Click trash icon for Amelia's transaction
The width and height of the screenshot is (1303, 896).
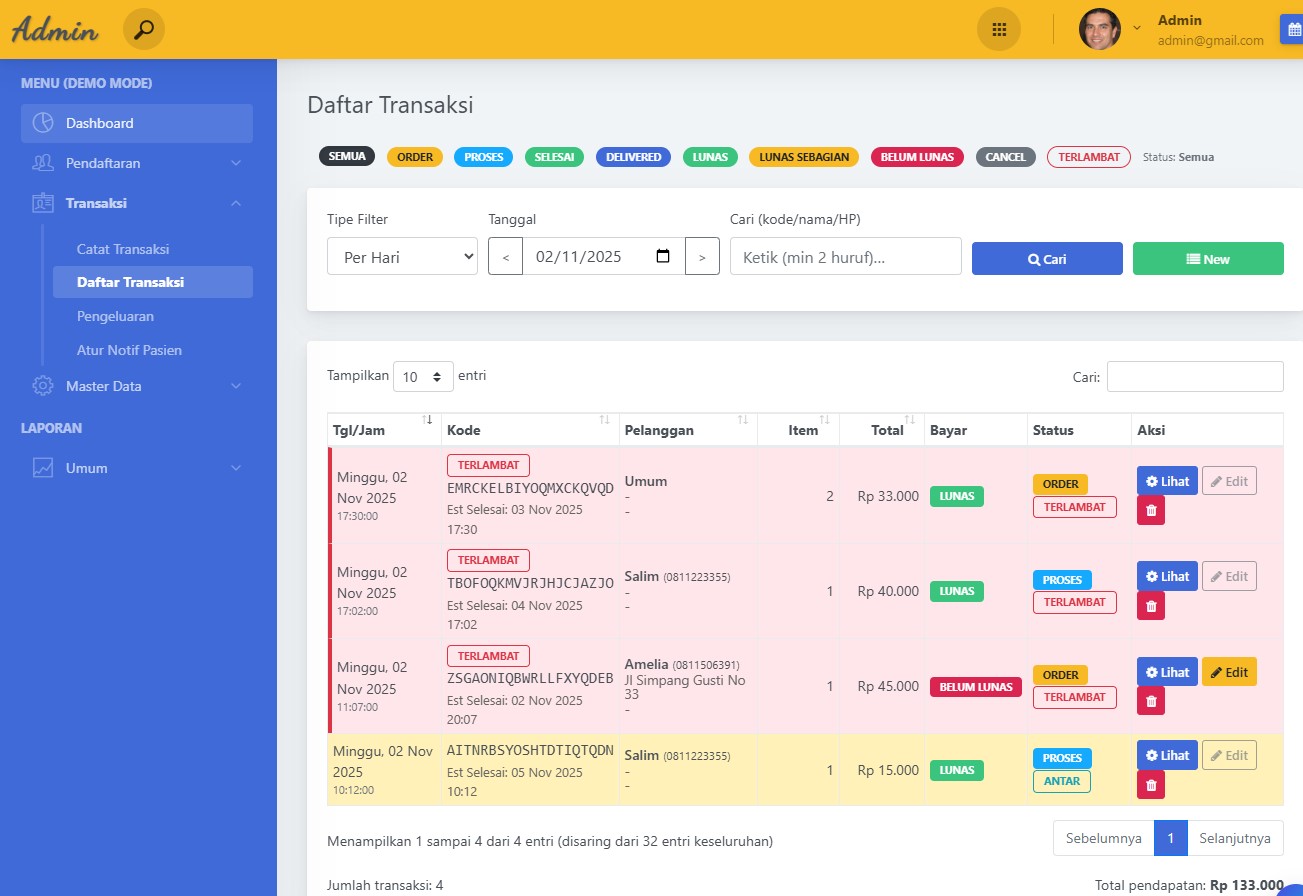[x=1151, y=701]
